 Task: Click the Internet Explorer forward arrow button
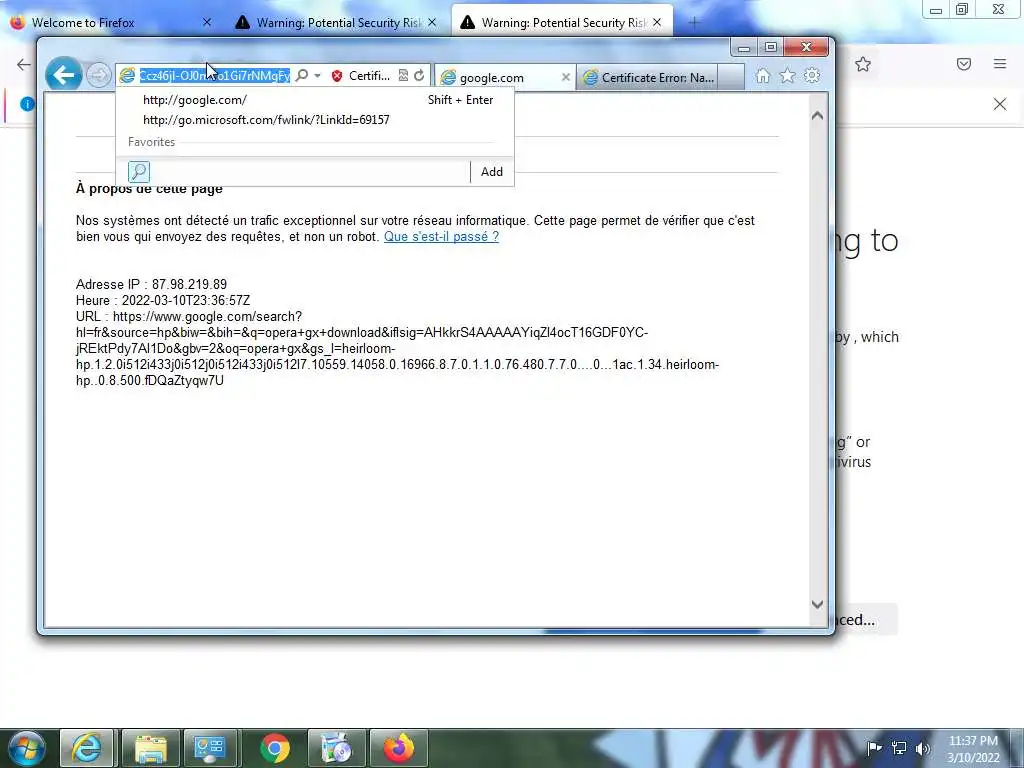[x=99, y=76]
